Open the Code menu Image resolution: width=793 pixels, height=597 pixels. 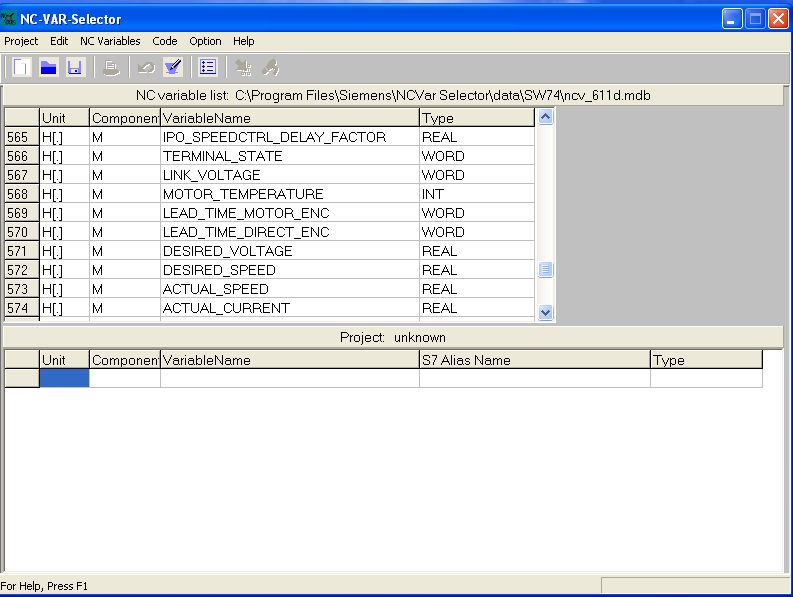(165, 41)
